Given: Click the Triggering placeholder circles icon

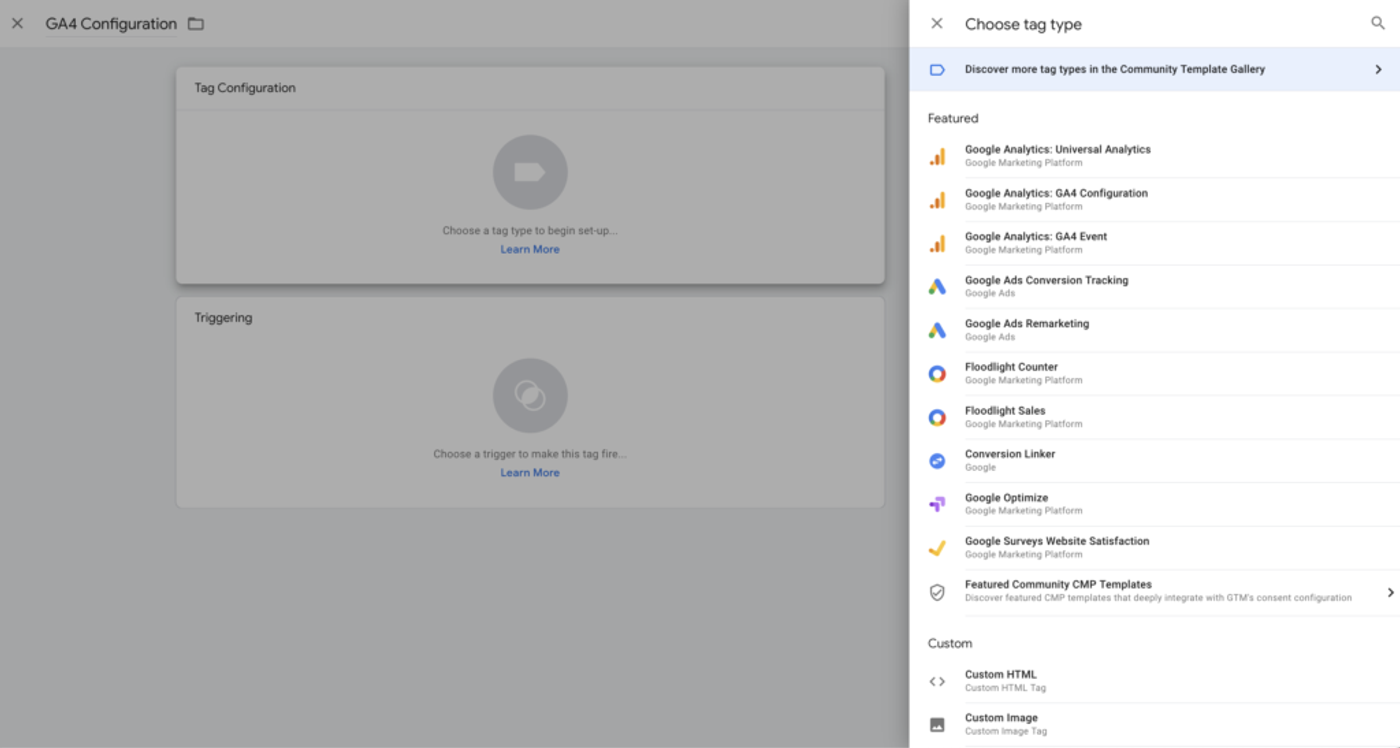Looking at the screenshot, I should coord(530,396).
